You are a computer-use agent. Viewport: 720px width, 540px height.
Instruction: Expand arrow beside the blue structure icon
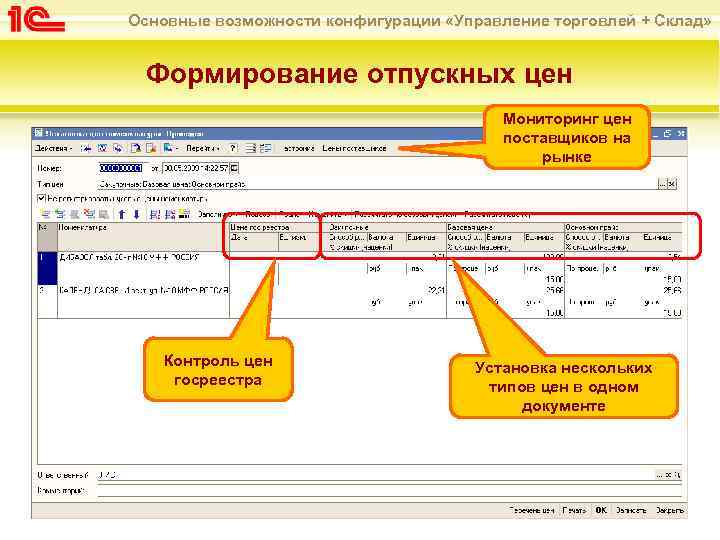(177, 149)
